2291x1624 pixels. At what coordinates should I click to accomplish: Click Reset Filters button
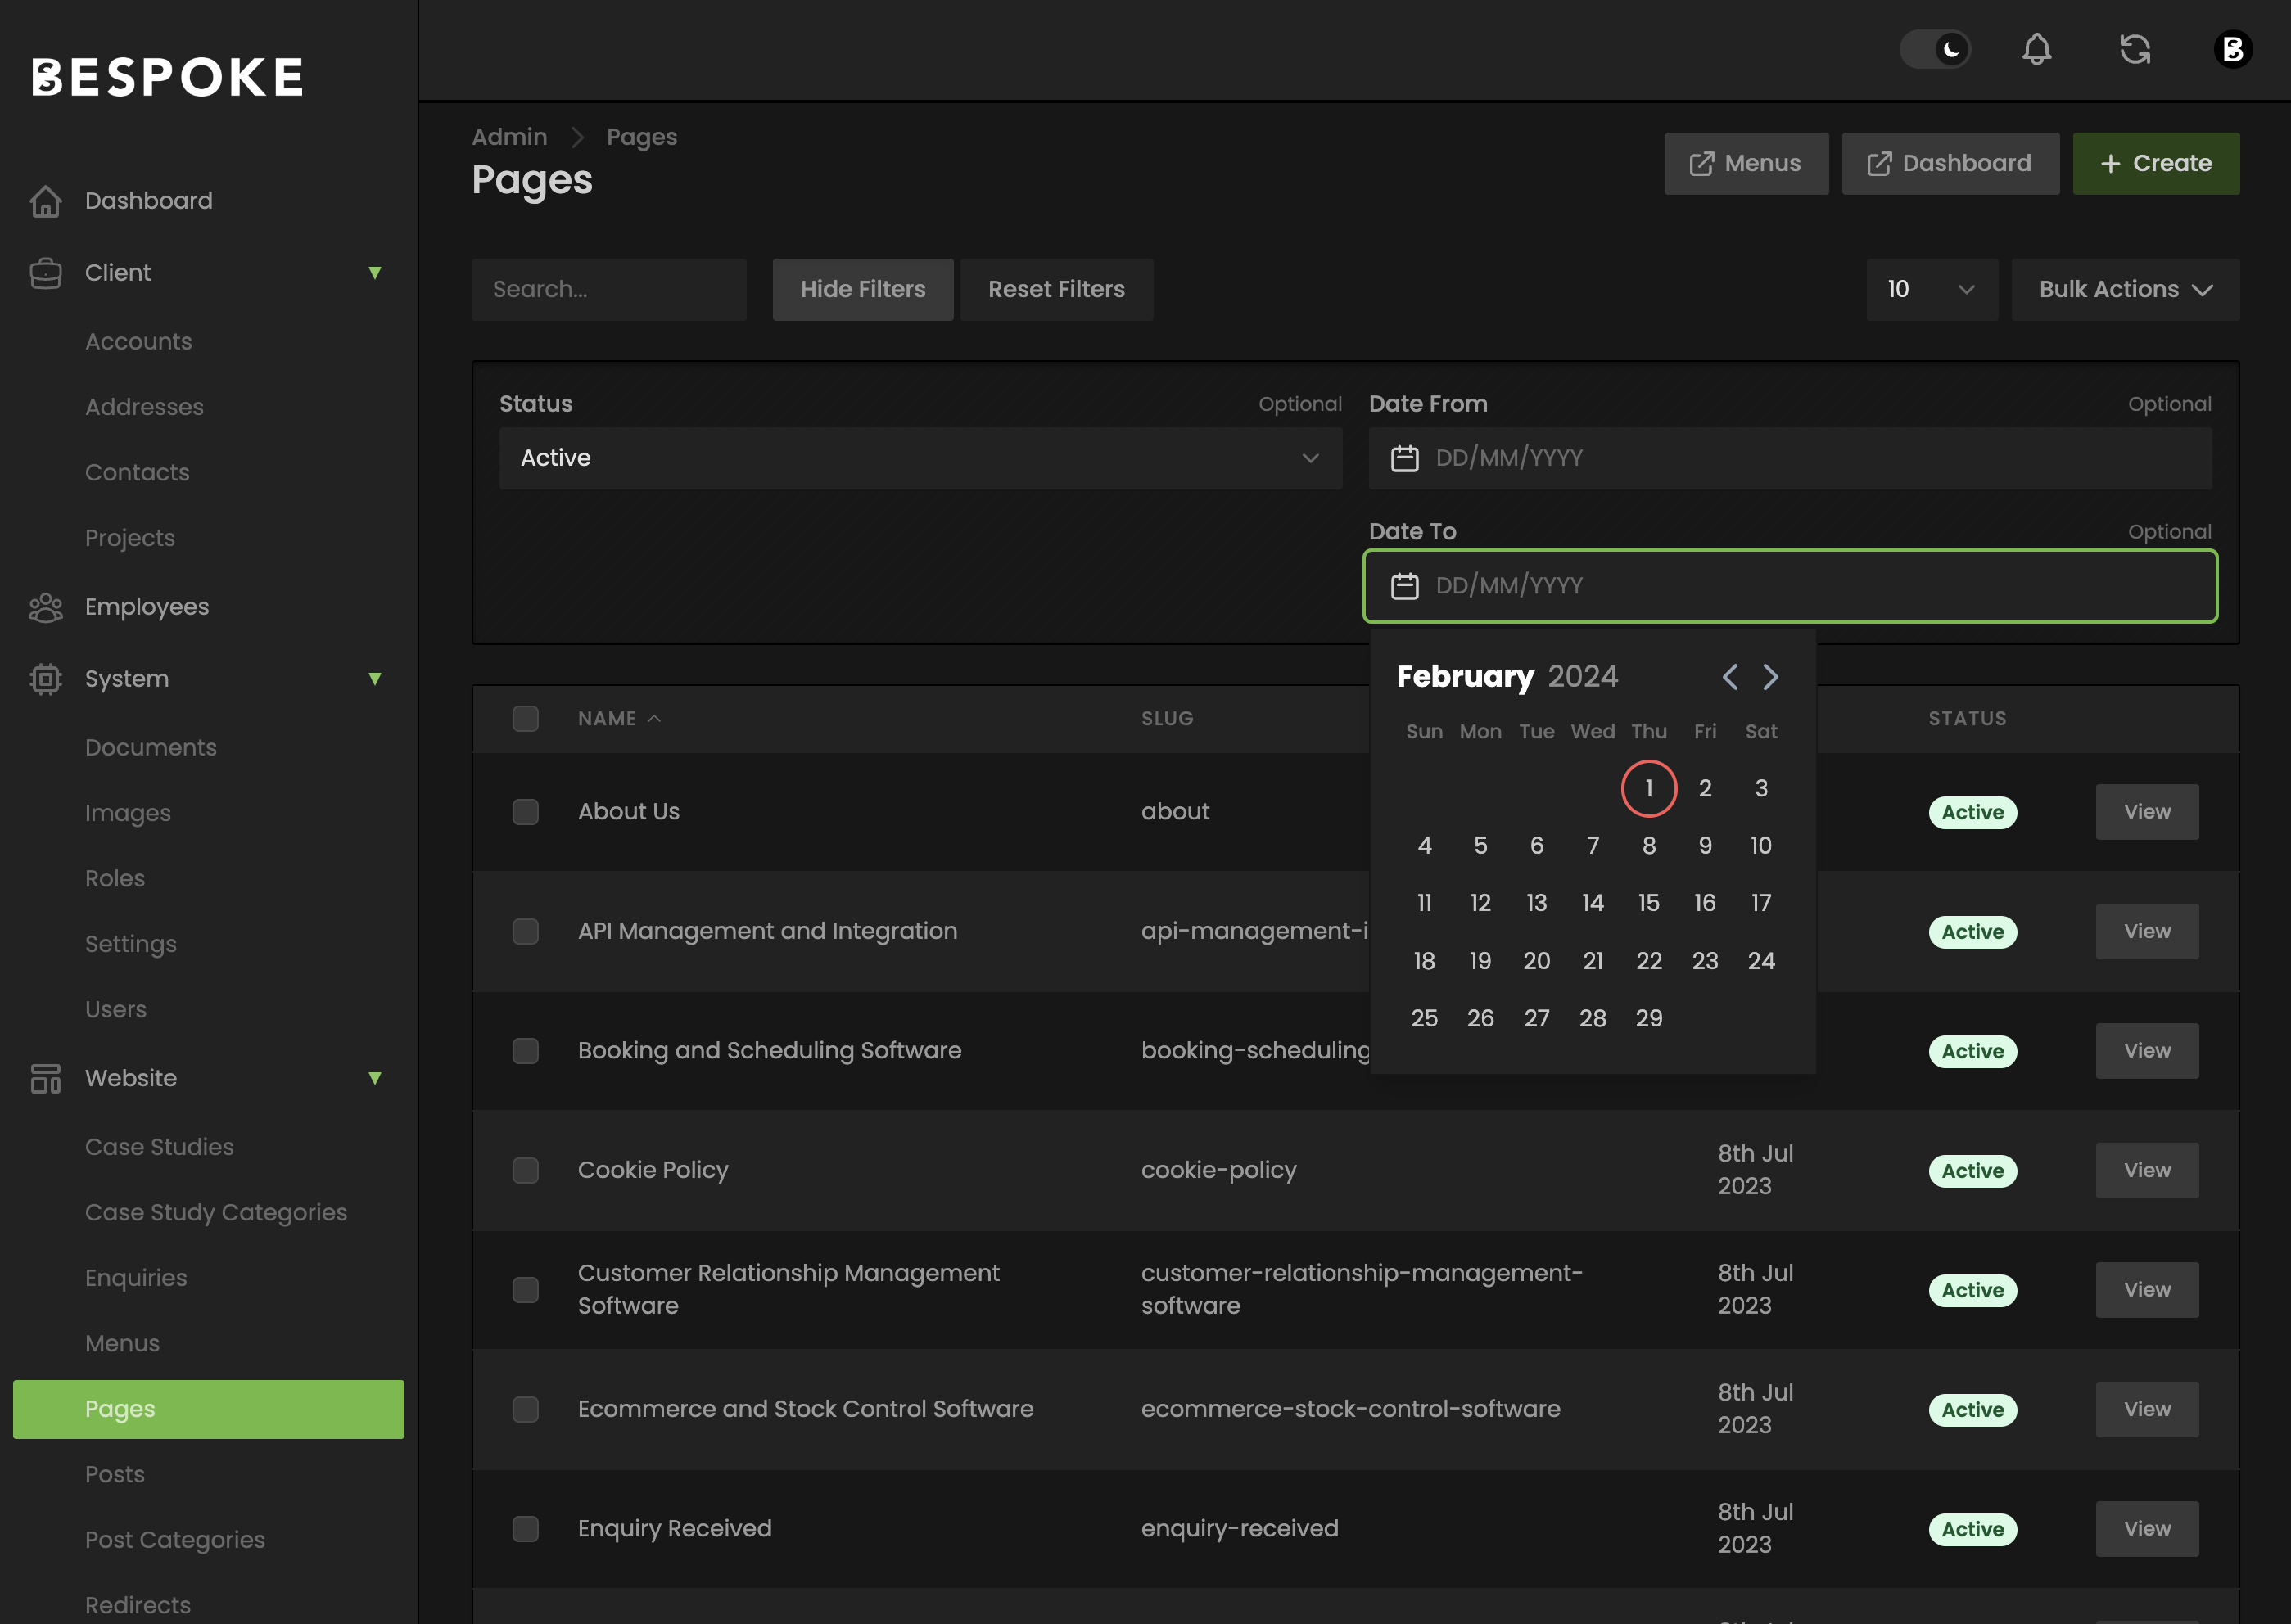click(1056, 290)
